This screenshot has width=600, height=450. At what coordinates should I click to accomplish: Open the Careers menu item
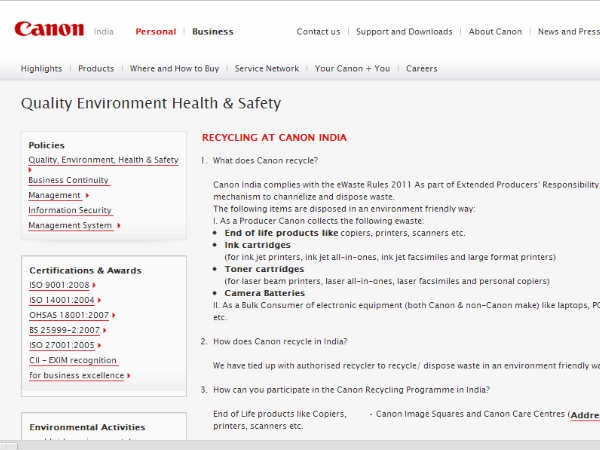422,68
